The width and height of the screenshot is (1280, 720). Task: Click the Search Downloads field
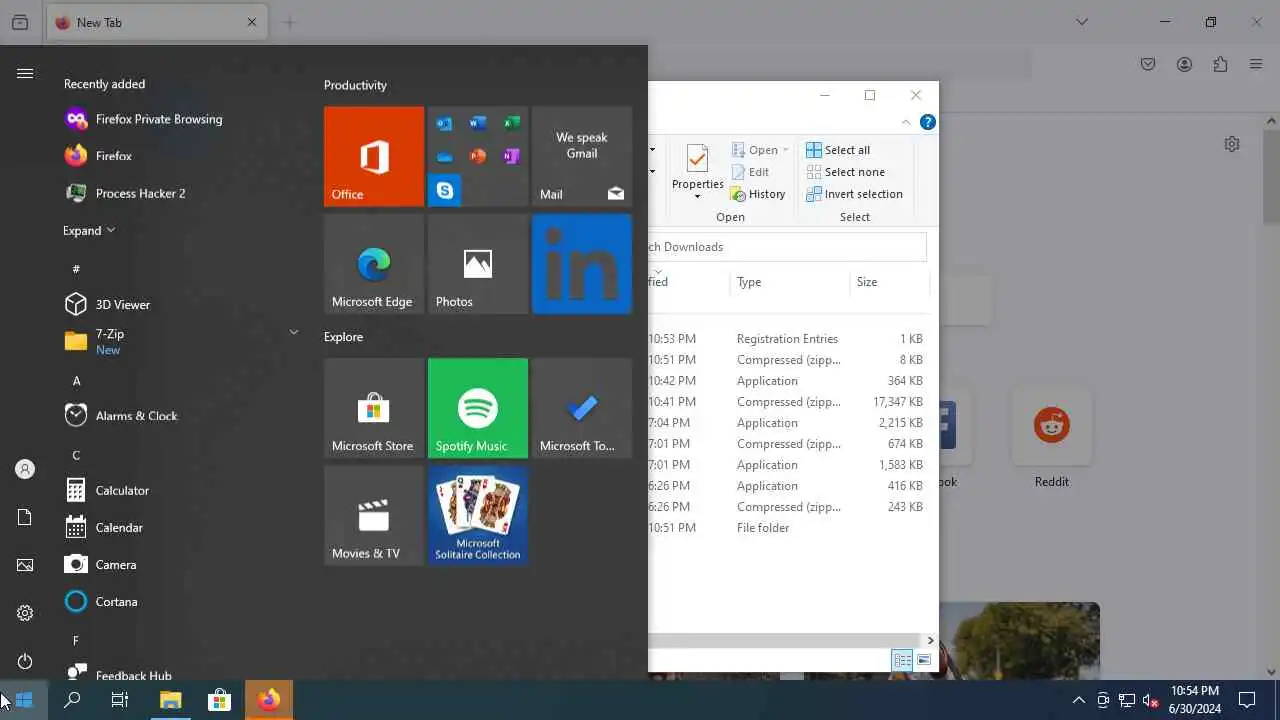click(x=787, y=247)
